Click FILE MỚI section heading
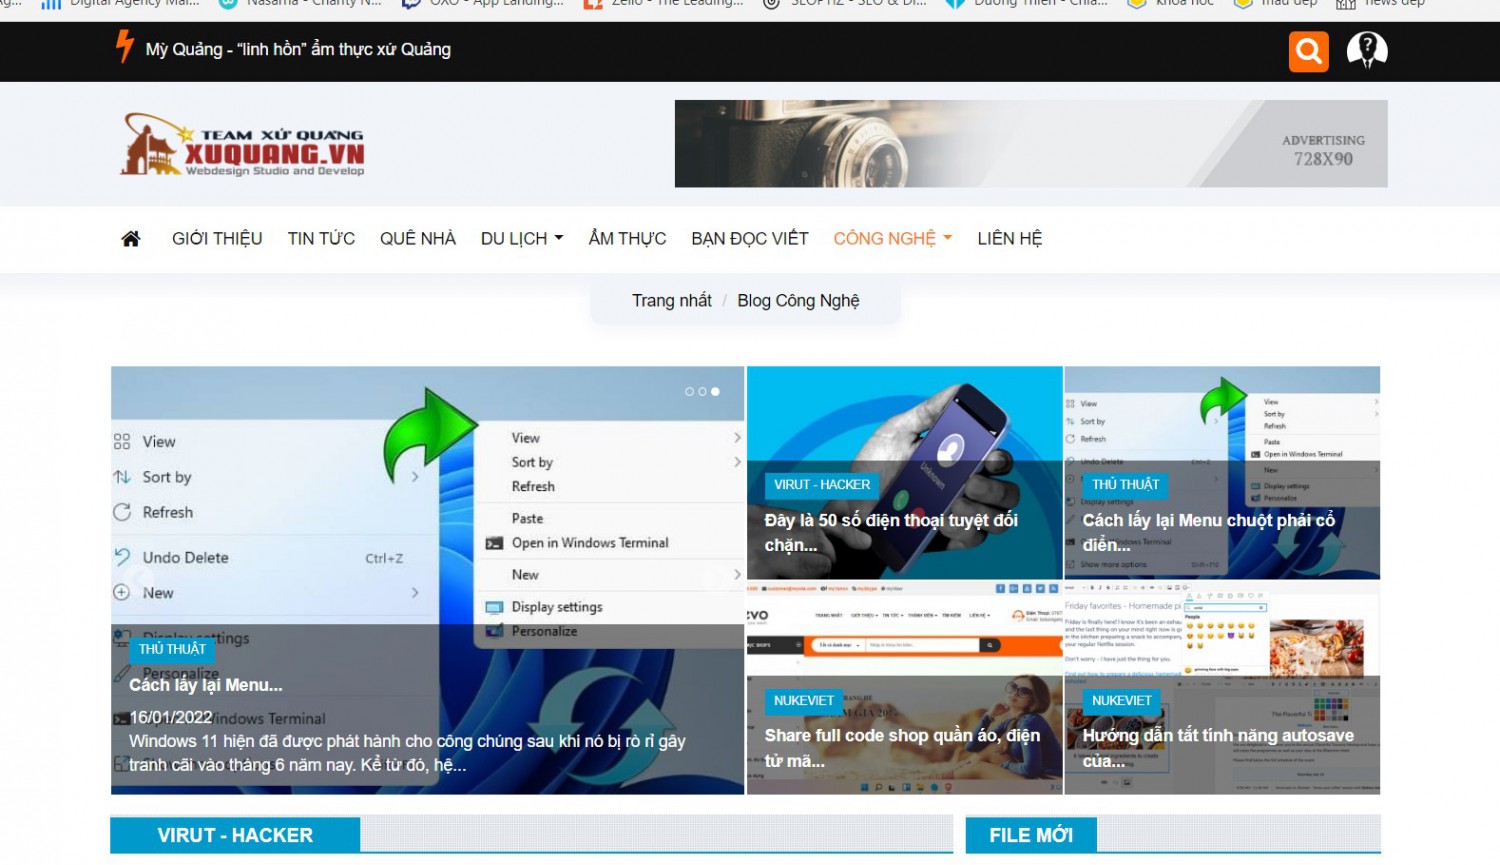1500x865 pixels. [x=1031, y=836]
